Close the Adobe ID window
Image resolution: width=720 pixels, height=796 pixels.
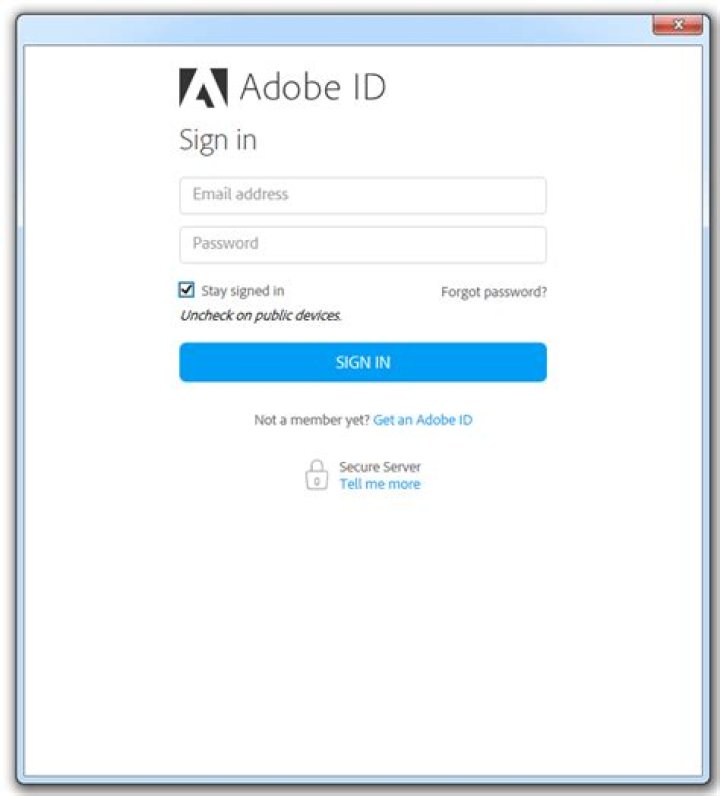677,25
